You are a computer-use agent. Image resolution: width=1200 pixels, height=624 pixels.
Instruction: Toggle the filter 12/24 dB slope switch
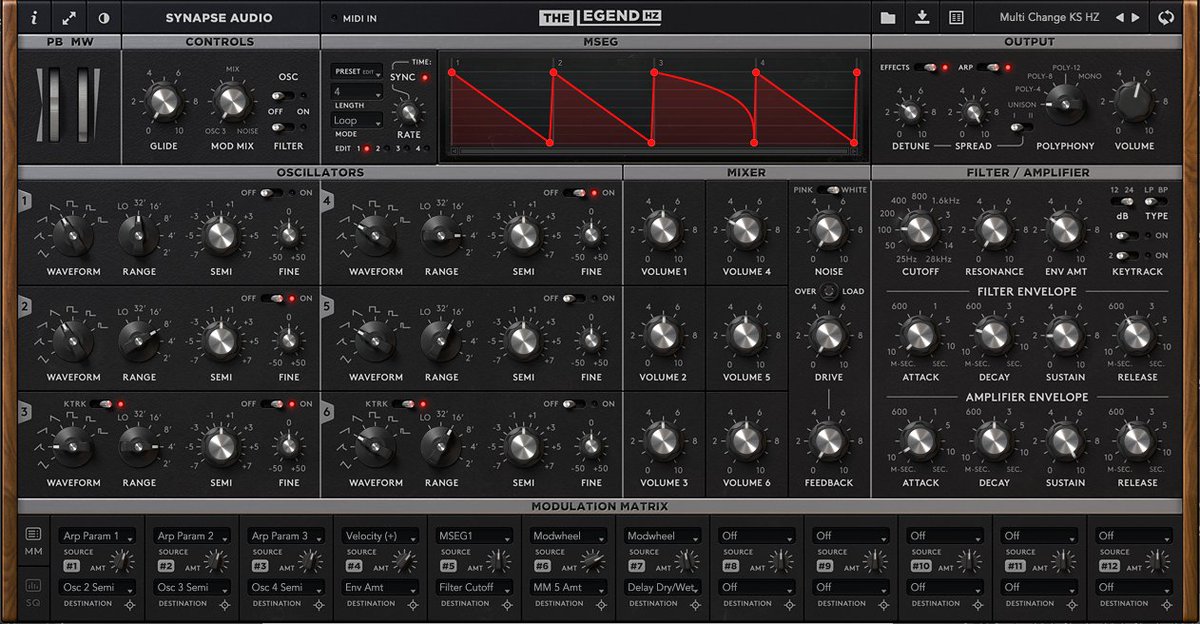(1121, 202)
